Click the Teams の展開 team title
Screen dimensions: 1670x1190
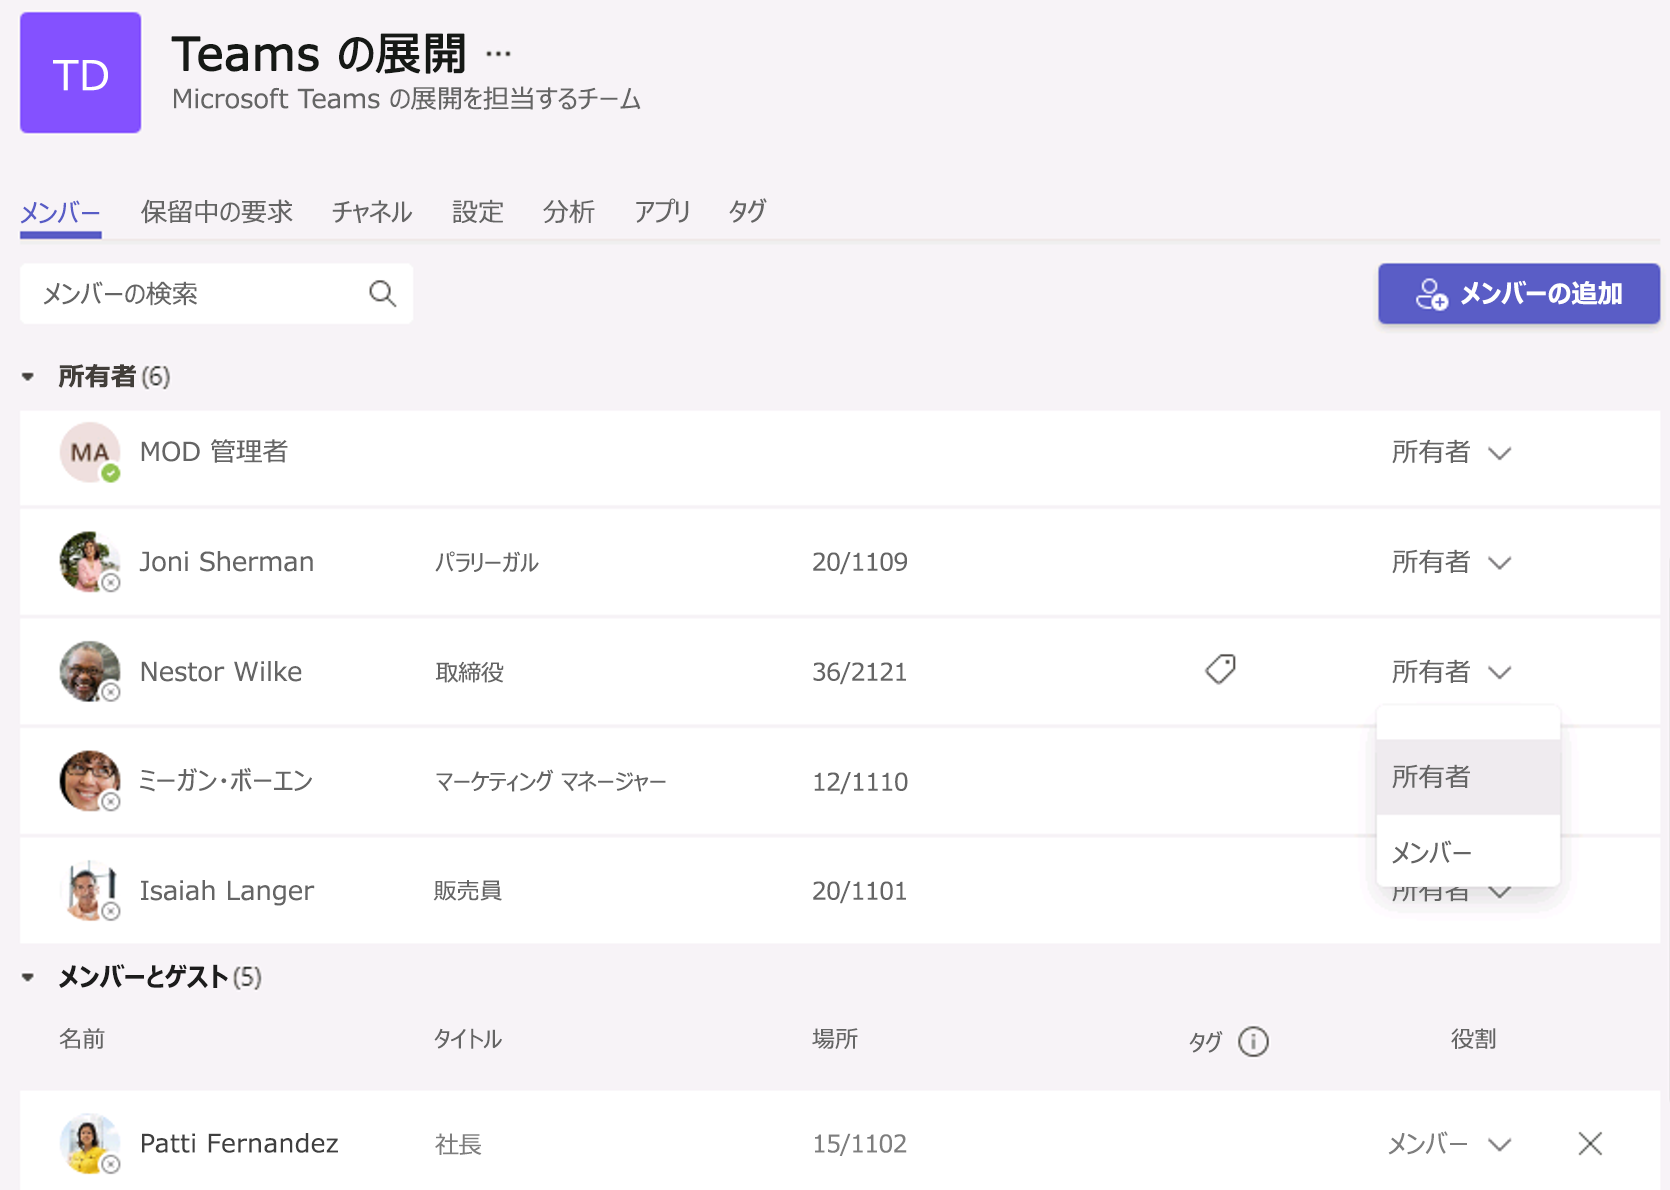319,54
